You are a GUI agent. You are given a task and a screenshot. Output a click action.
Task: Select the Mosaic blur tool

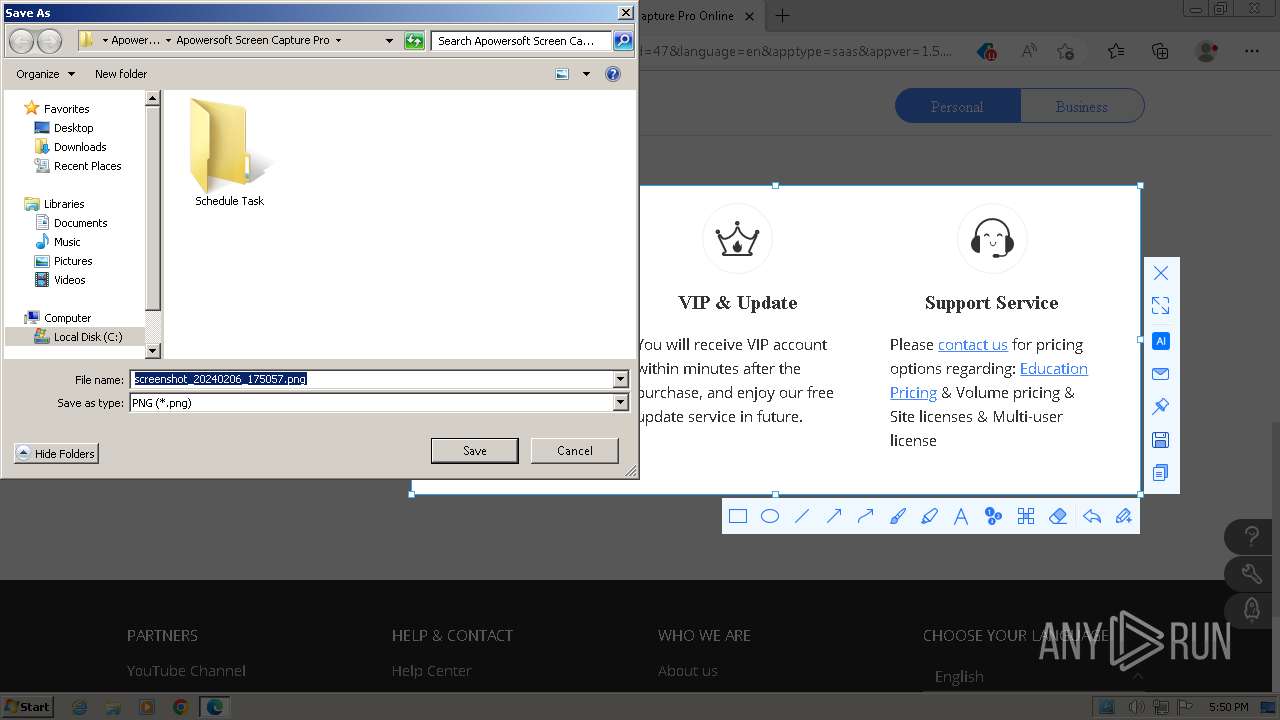(x=1026, y=516)
